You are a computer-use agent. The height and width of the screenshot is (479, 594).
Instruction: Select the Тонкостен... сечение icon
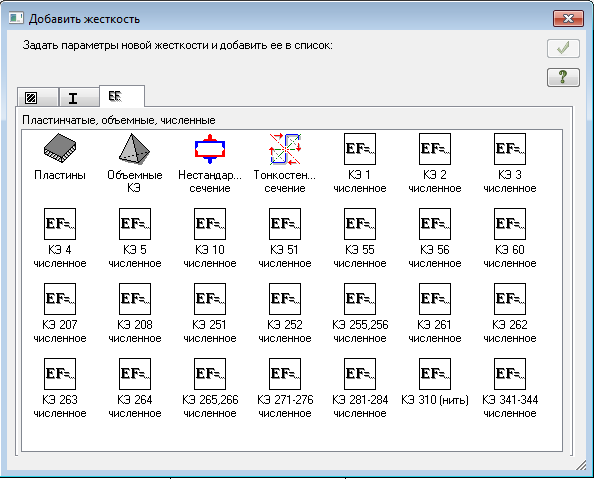pyautogui.click(x=285, y=149)
